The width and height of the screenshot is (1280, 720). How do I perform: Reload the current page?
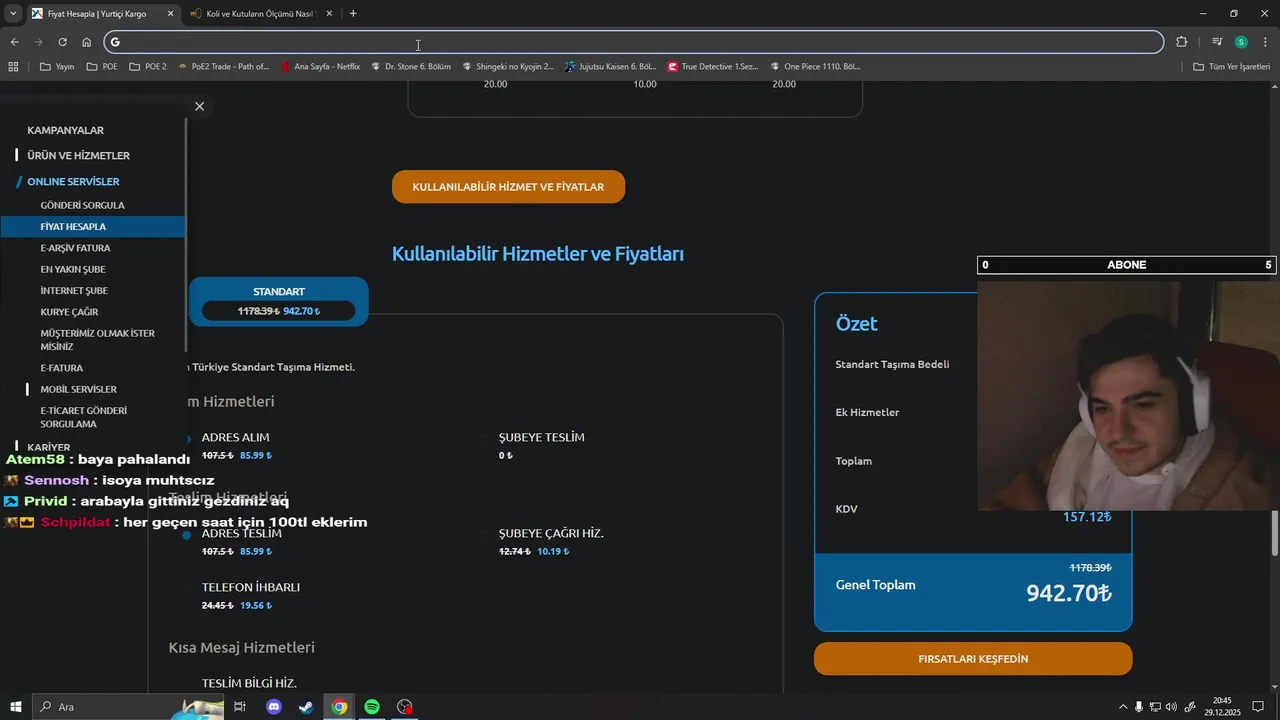62,42
